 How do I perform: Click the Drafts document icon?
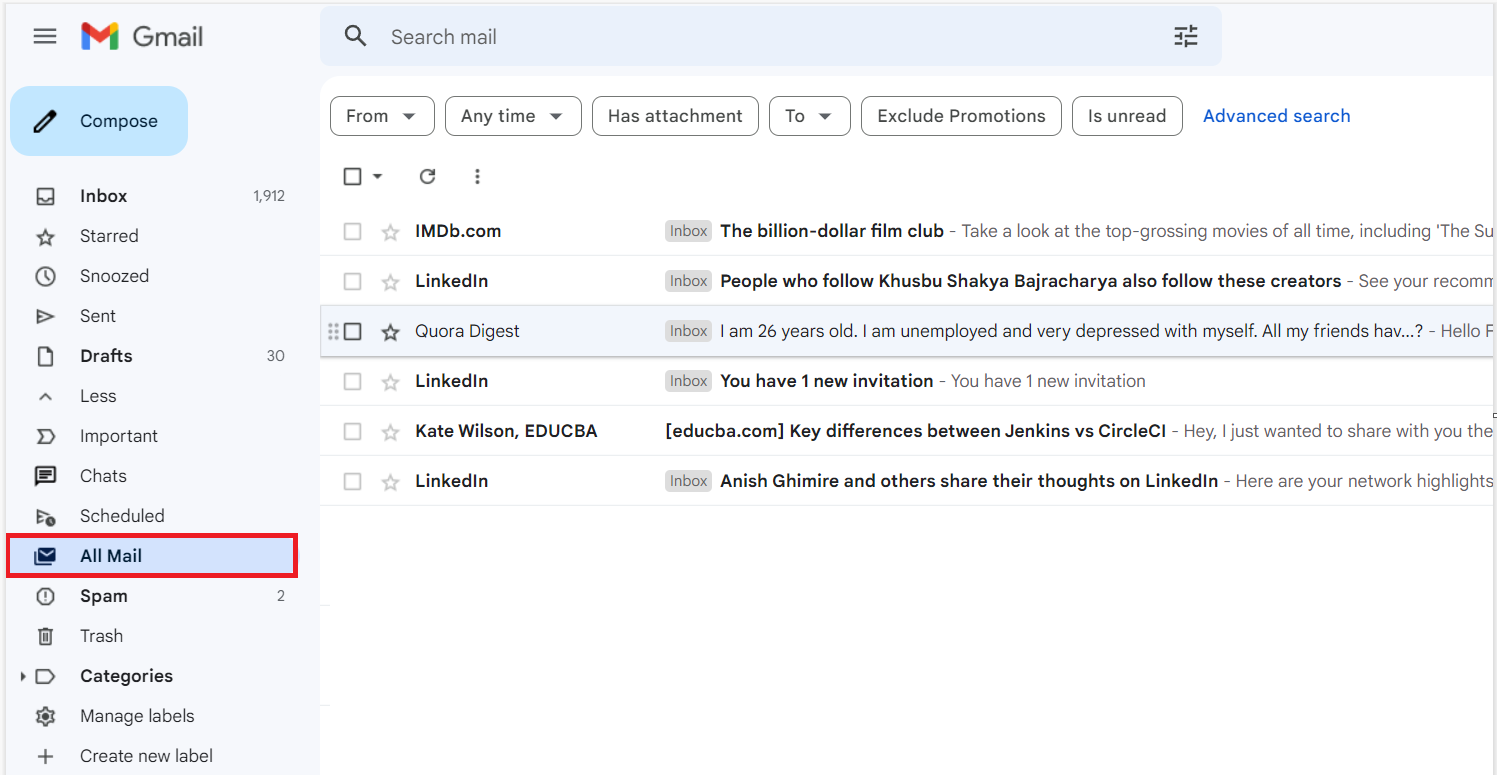coord(45,356)
